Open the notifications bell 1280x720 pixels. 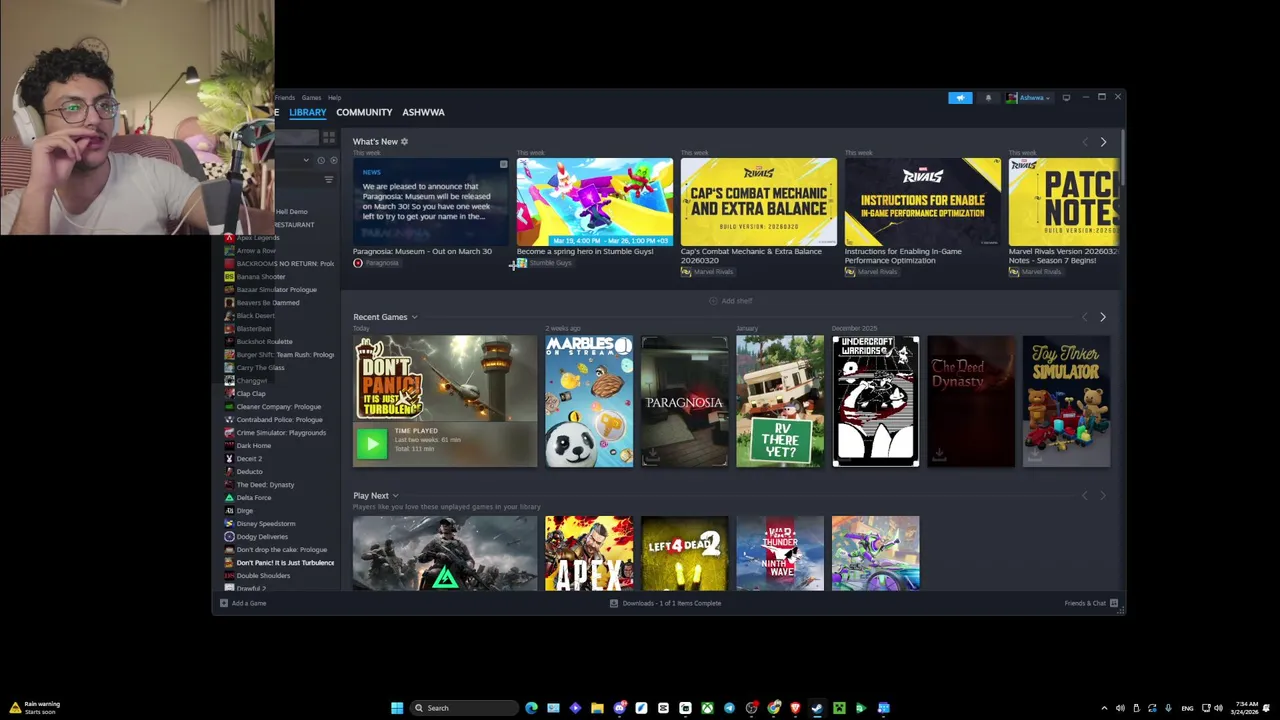click(x=988, y=98)
